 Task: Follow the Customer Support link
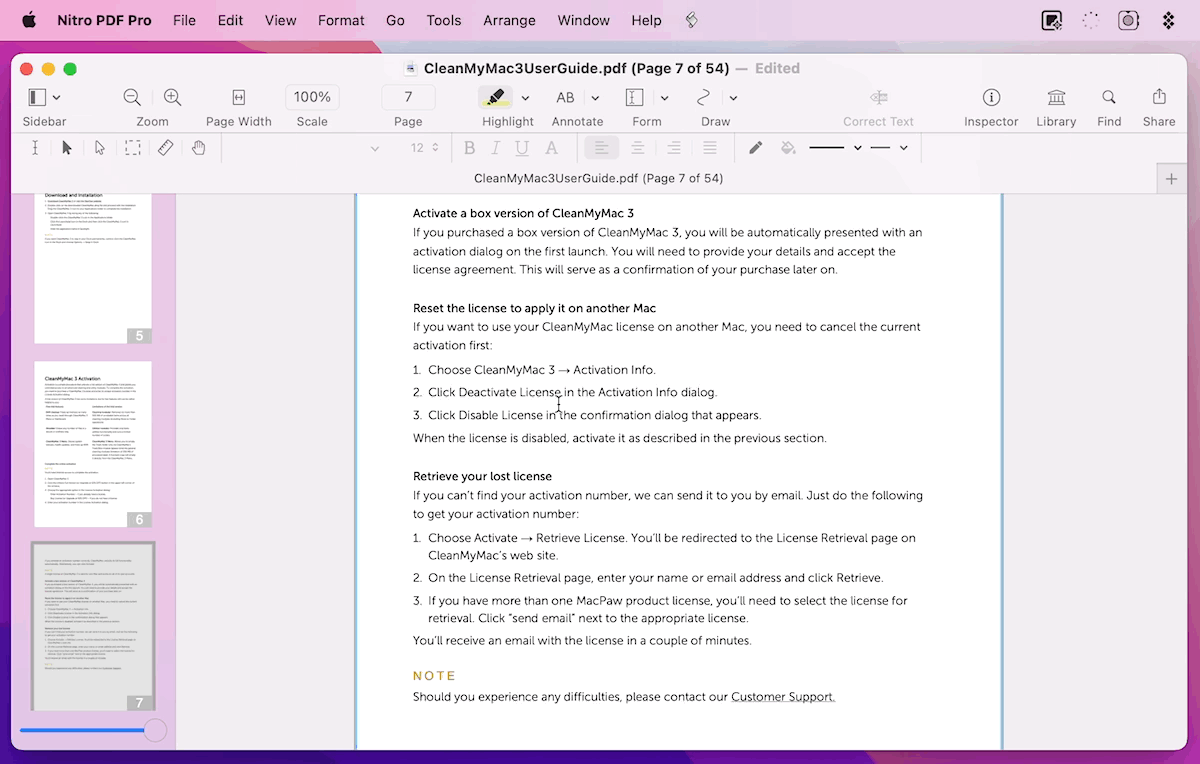coord(783,696)
